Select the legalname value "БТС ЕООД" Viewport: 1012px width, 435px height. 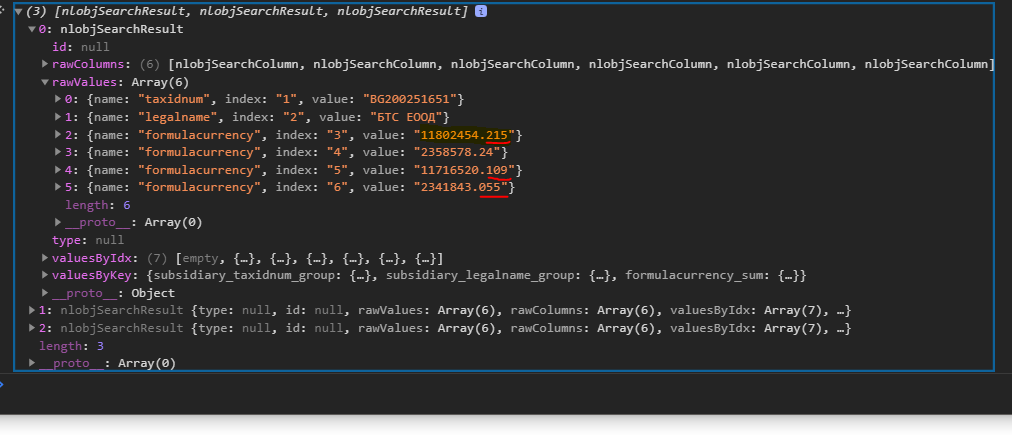[x=406, y=117]
